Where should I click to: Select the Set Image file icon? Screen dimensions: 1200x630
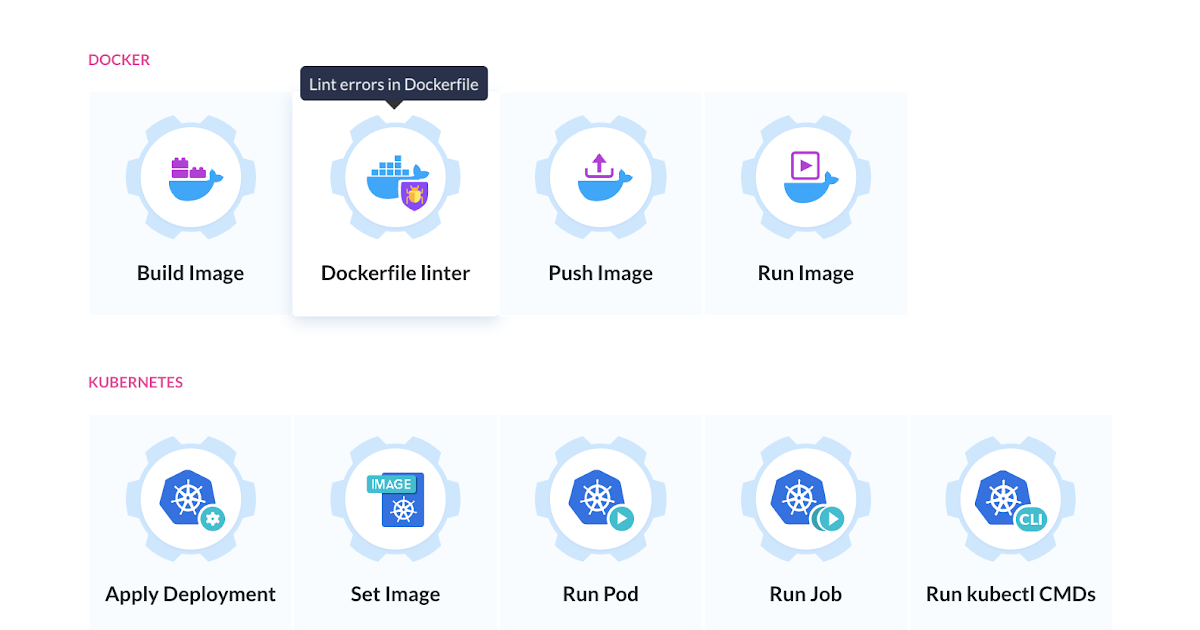tap(396, 499)
